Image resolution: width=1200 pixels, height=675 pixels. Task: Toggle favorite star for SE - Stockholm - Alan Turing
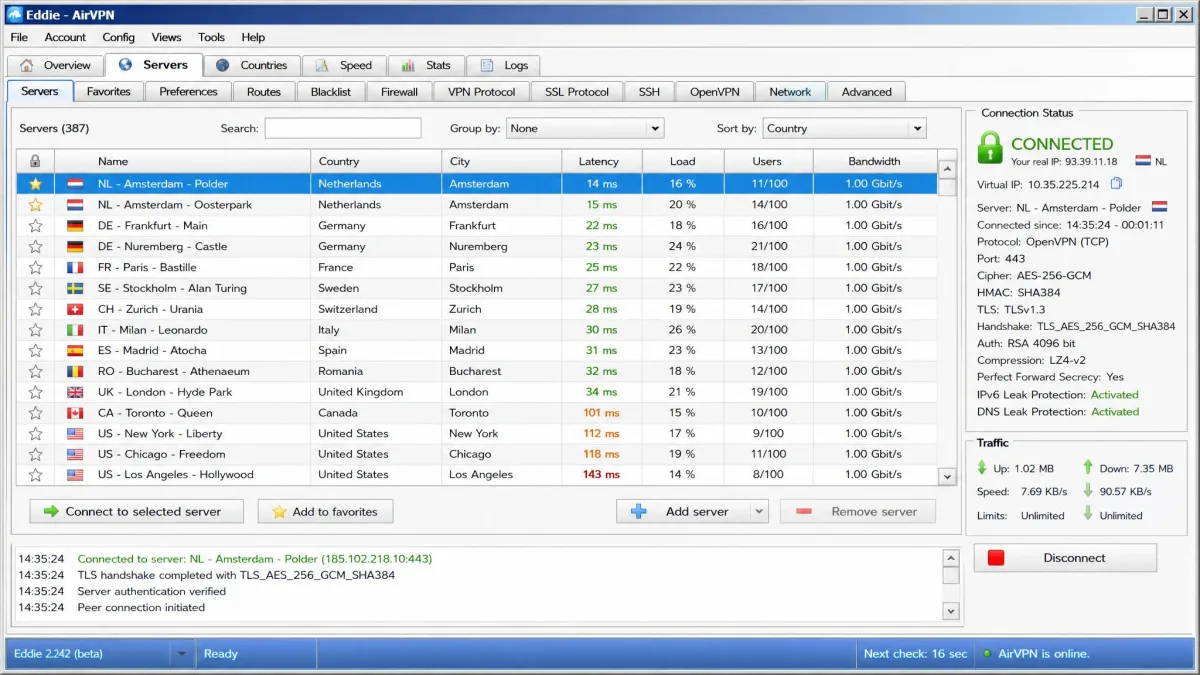[x=35, y=288]
